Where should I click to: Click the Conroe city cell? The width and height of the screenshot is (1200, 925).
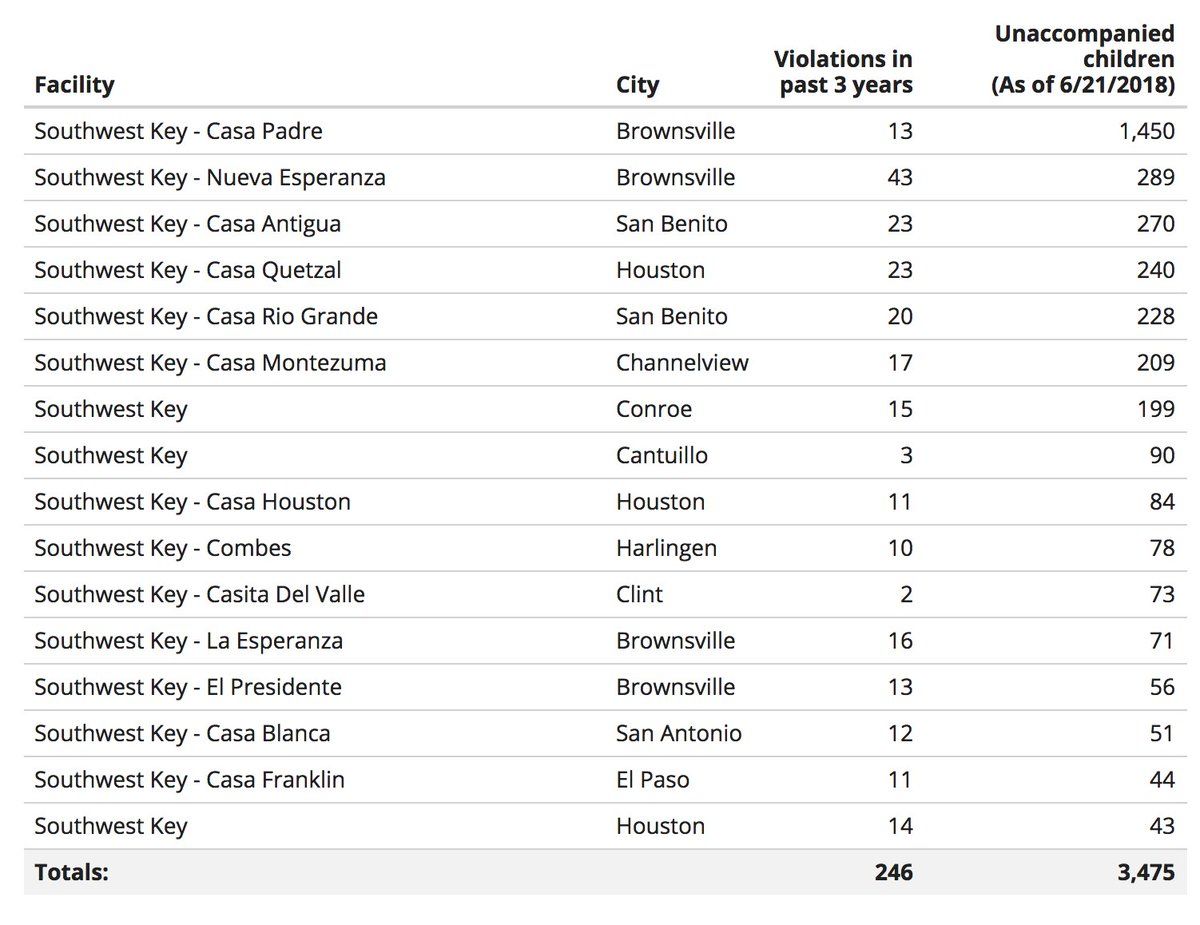pyautogui.click(x=654, y=409)
